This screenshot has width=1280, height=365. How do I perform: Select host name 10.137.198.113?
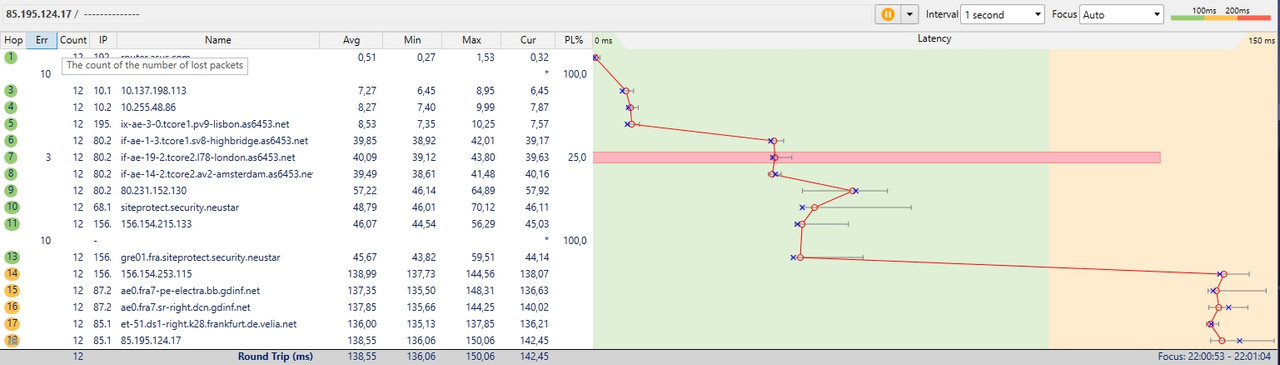pyautogui.click(x=153, y=91)
